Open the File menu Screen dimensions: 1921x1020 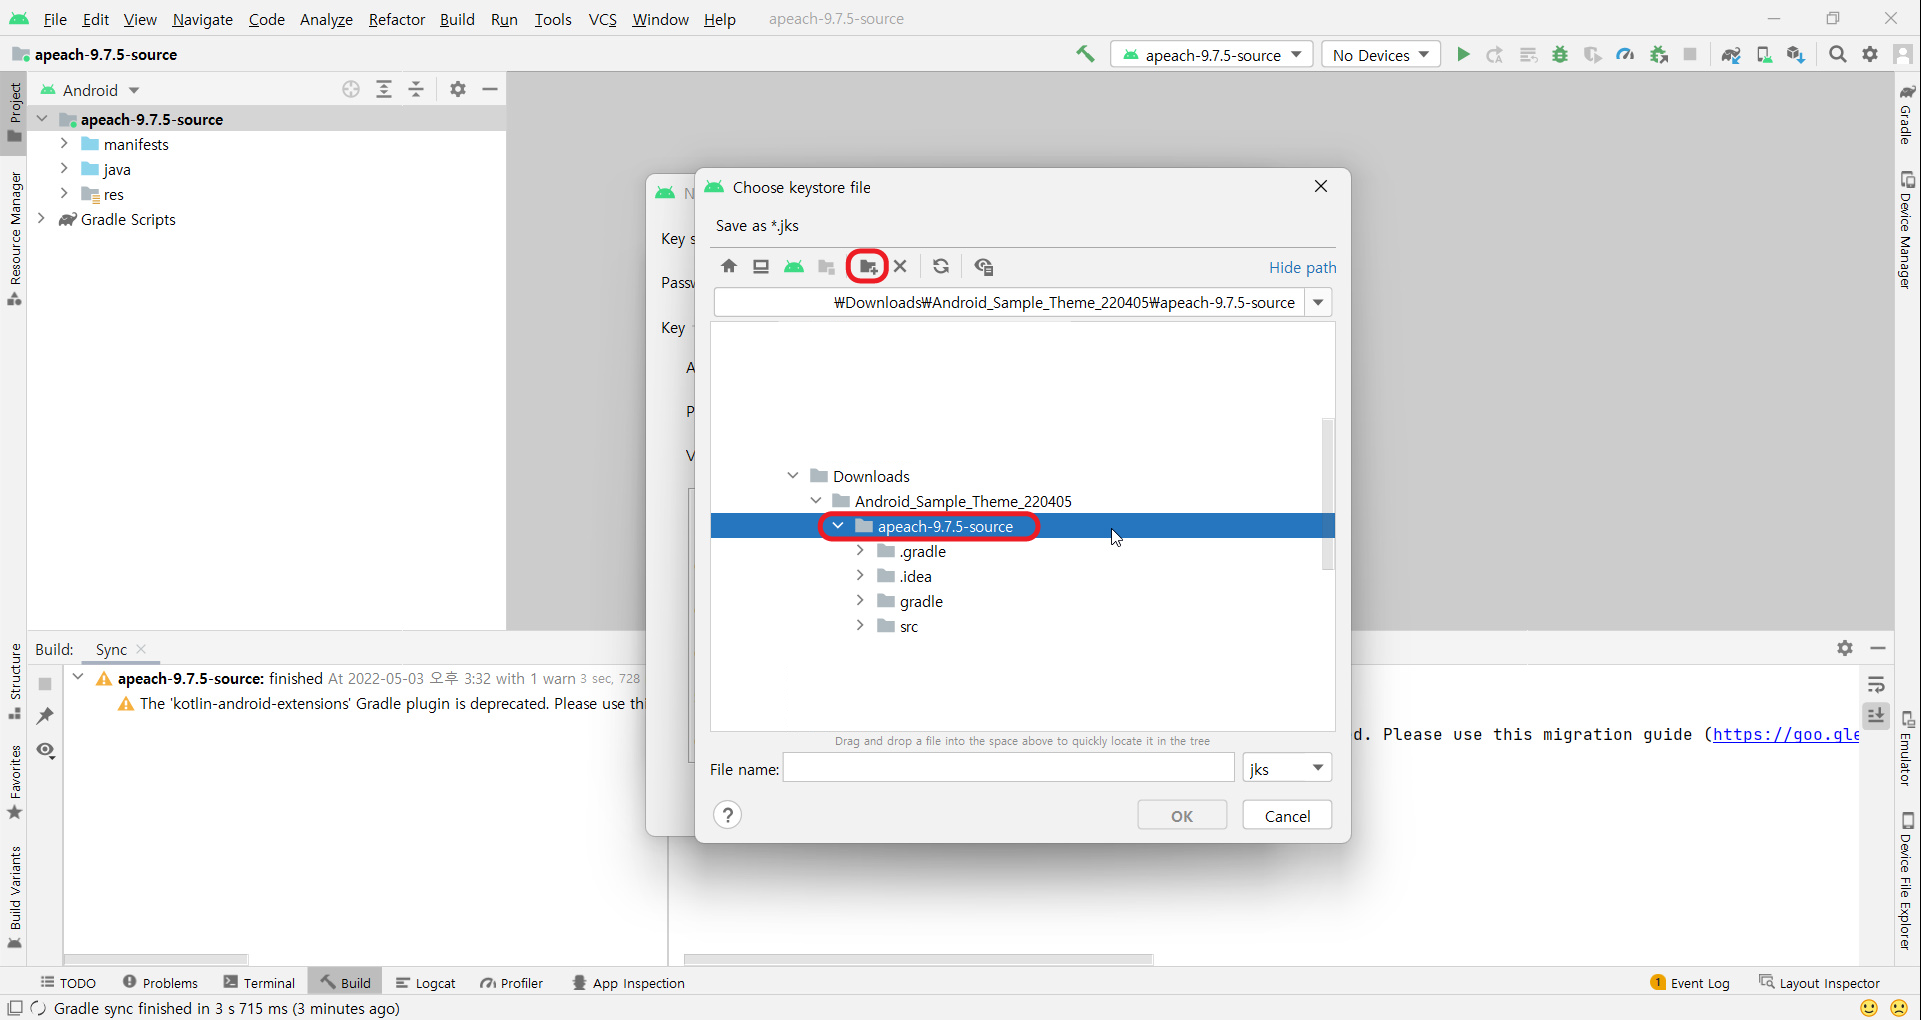[x=55, y=19]
